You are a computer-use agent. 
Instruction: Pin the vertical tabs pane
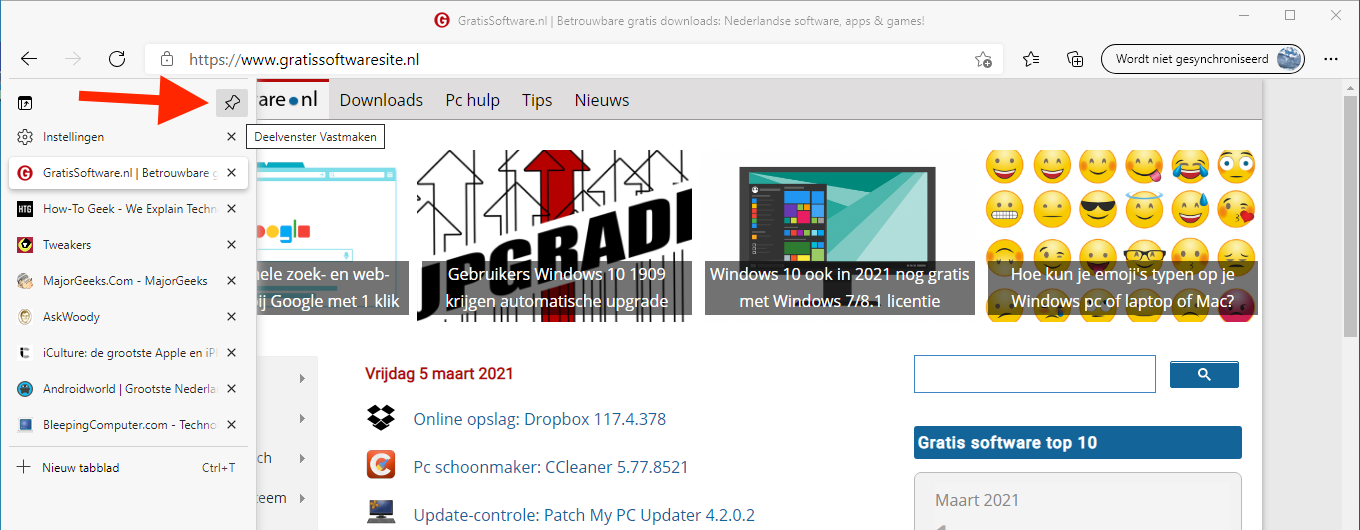[232, 102]
